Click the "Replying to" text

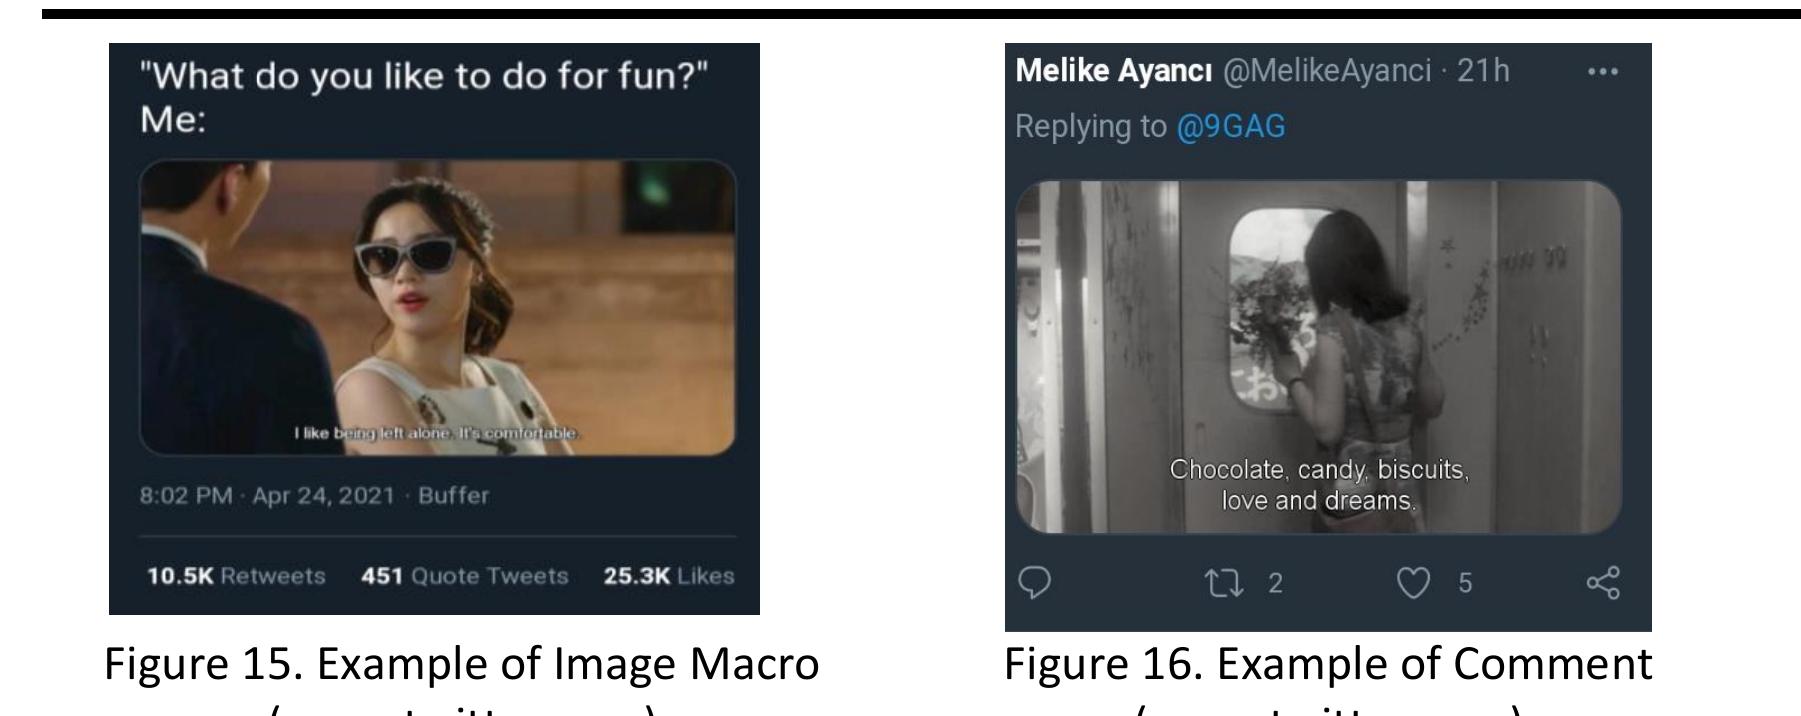(x=1090, y=127)
